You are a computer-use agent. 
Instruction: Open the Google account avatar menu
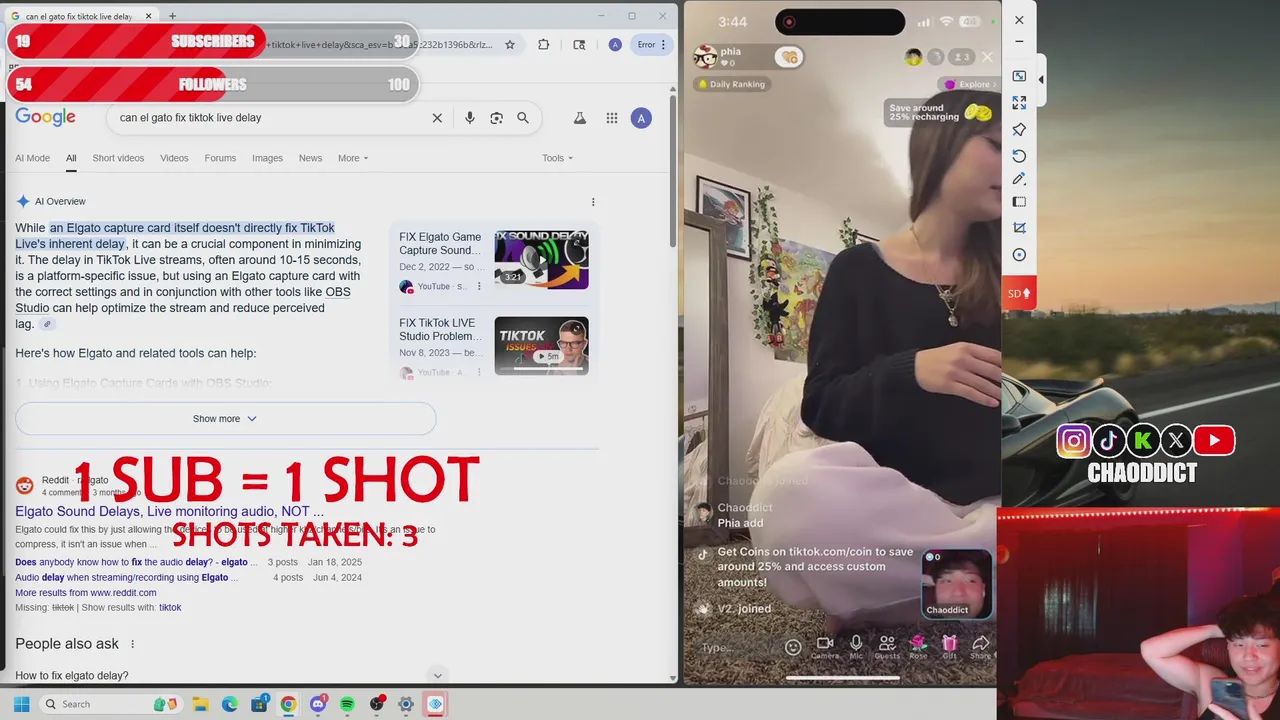[x=642, y=118]
